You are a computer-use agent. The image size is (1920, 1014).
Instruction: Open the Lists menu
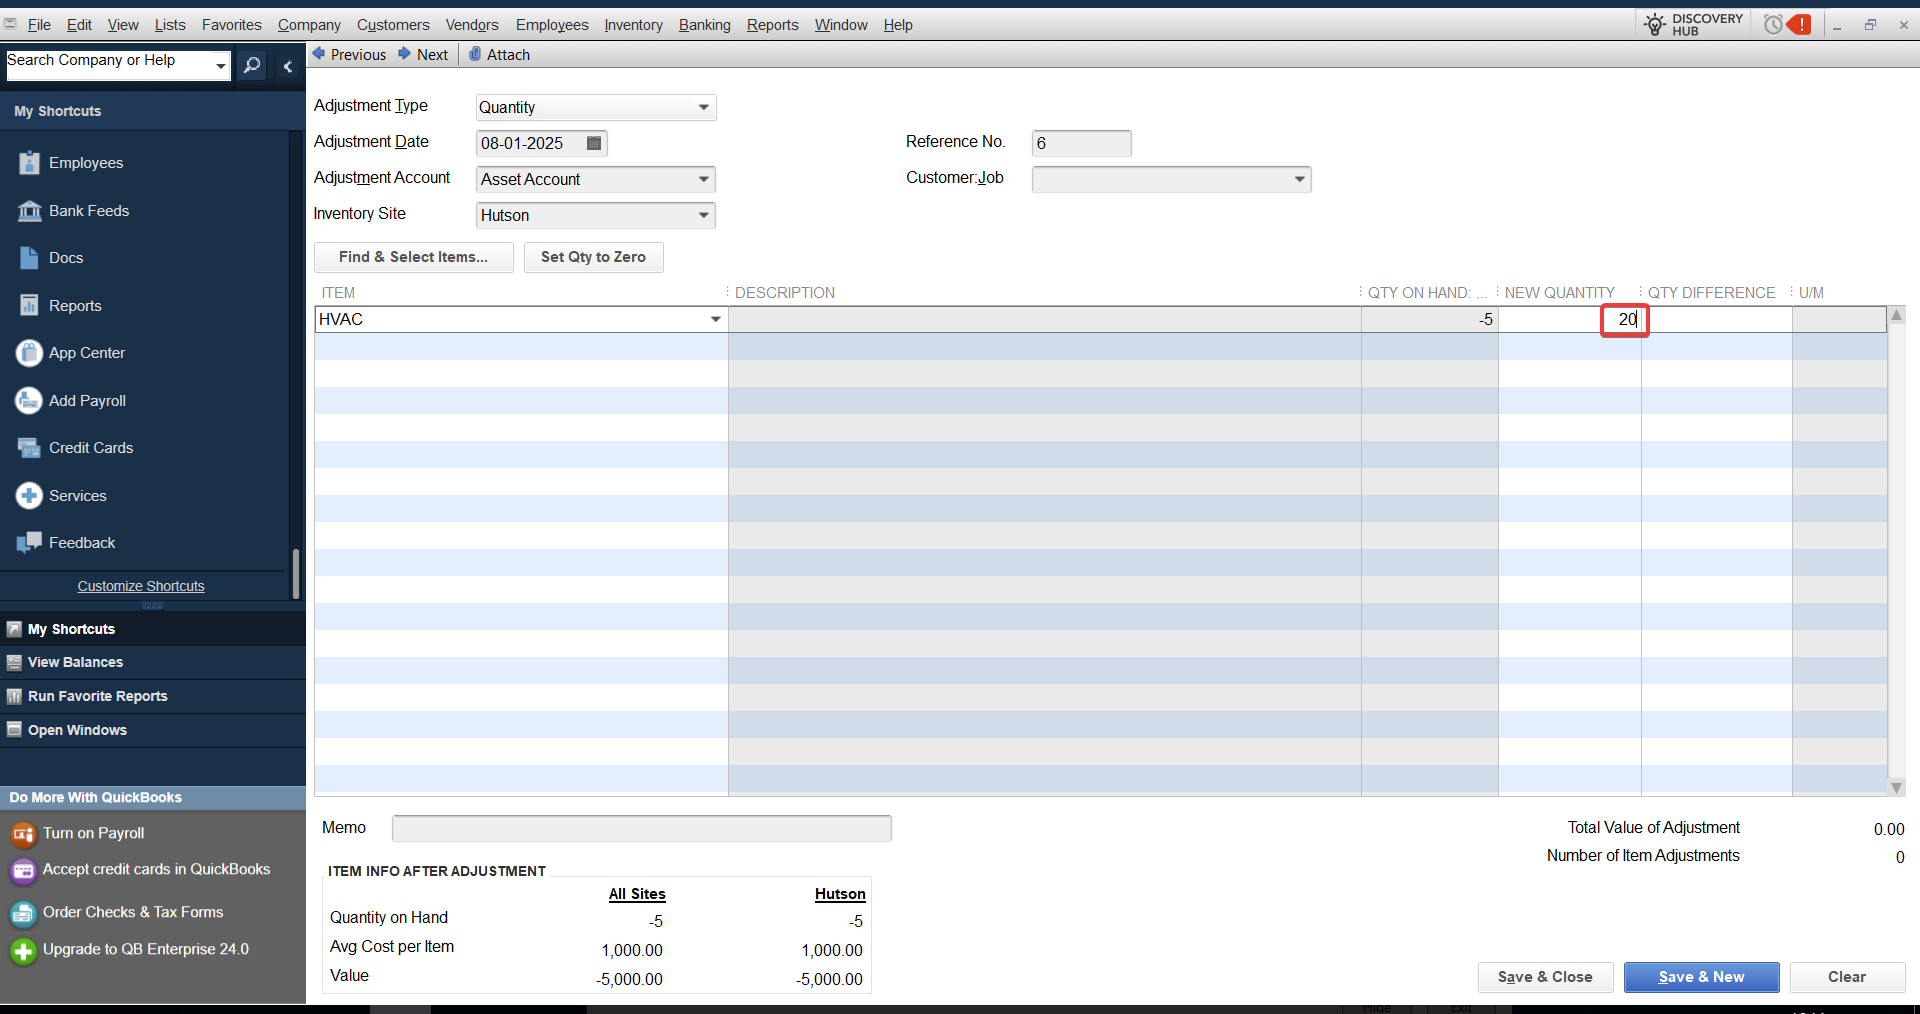(170, 25)
